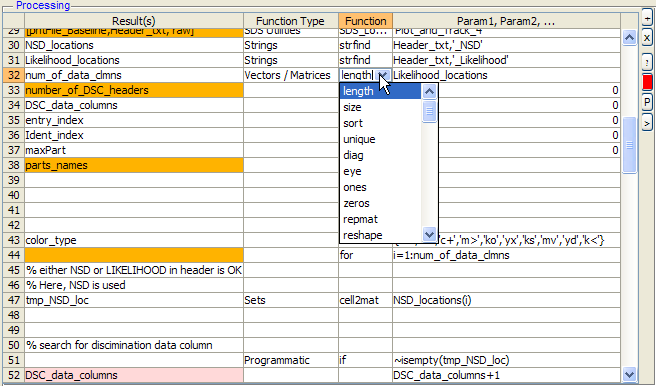Click the 'cell2mat' function cell
656x386 pixels.
pos(366,300)
